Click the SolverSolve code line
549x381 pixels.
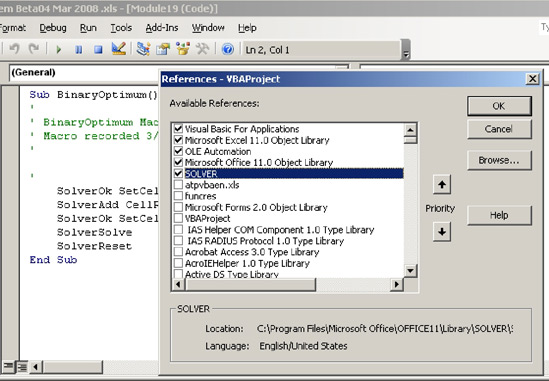(x=95, y=232)
